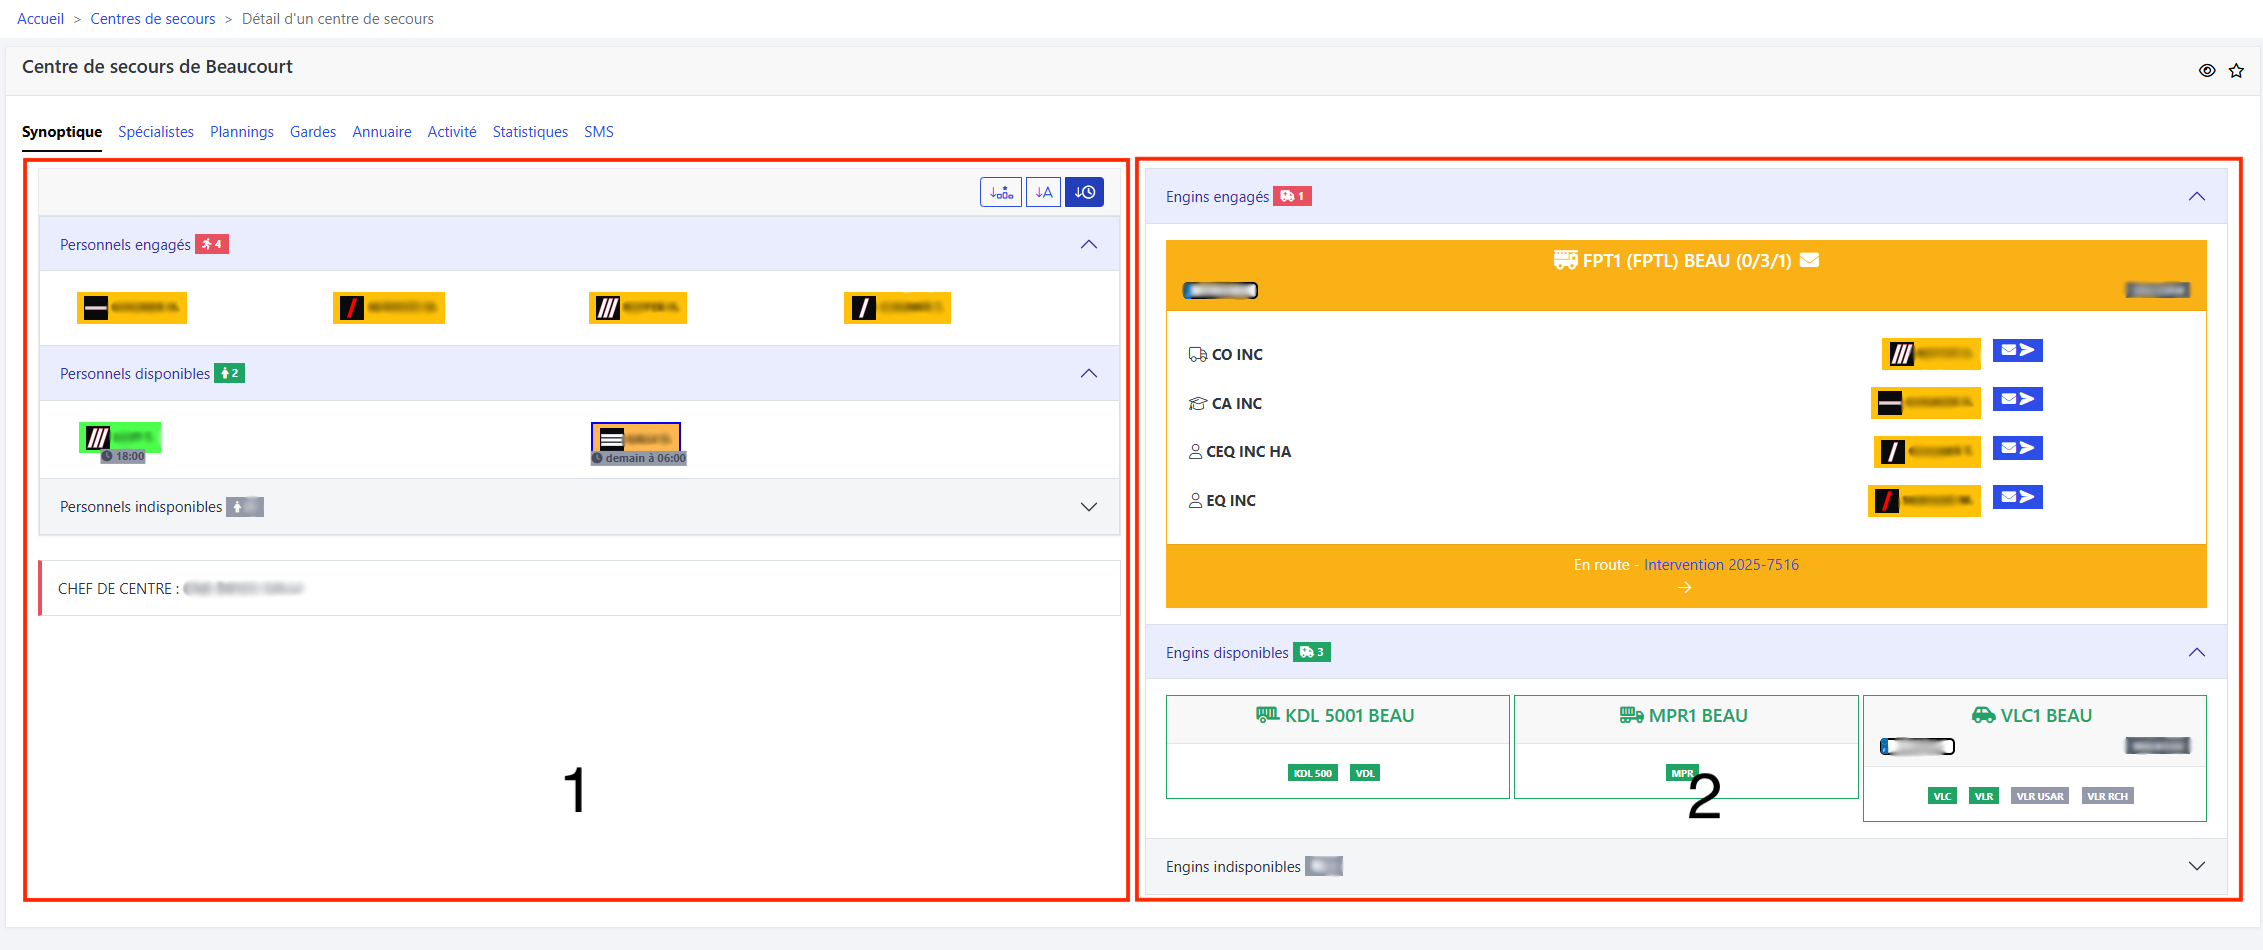
Task: Send message to CA INC crew member
Action: (x=2017, y=400)
